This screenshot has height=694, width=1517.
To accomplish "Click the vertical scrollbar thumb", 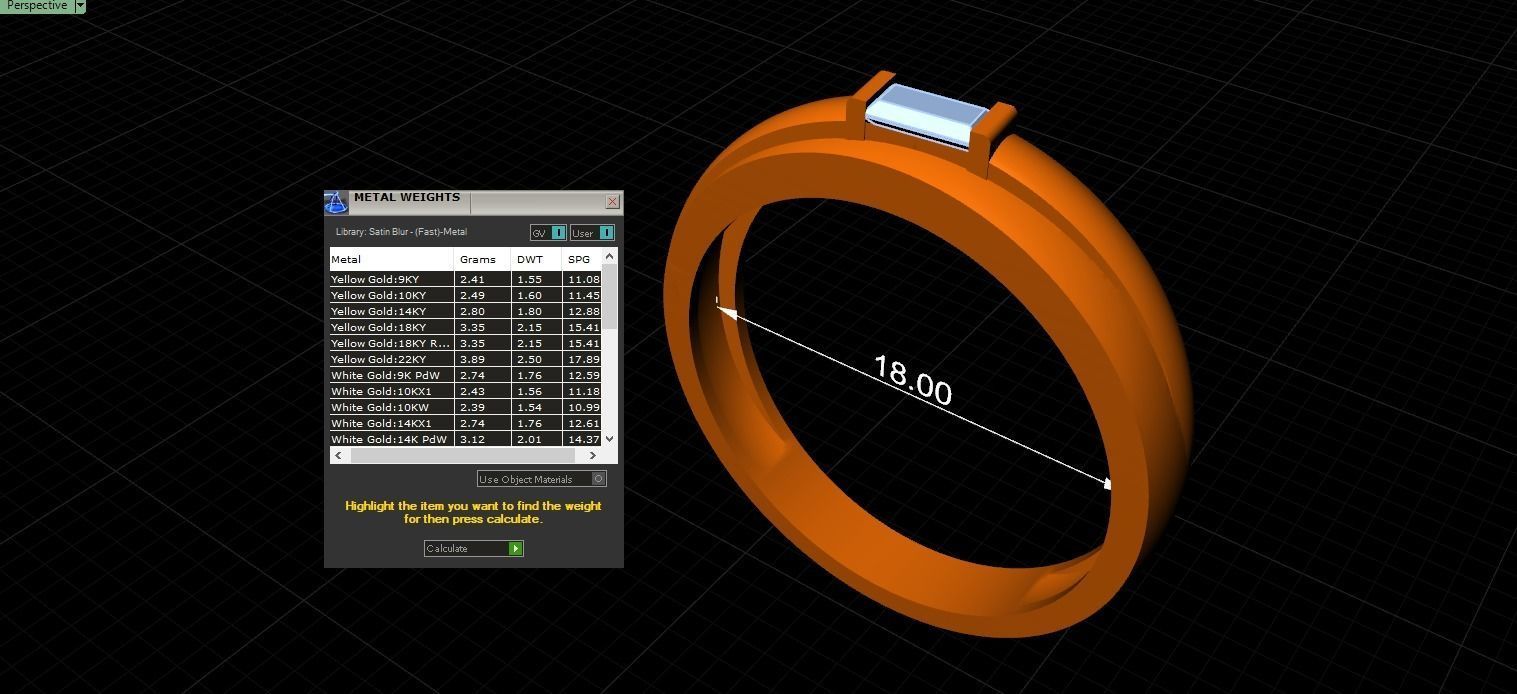I will [x=610, y=297].
